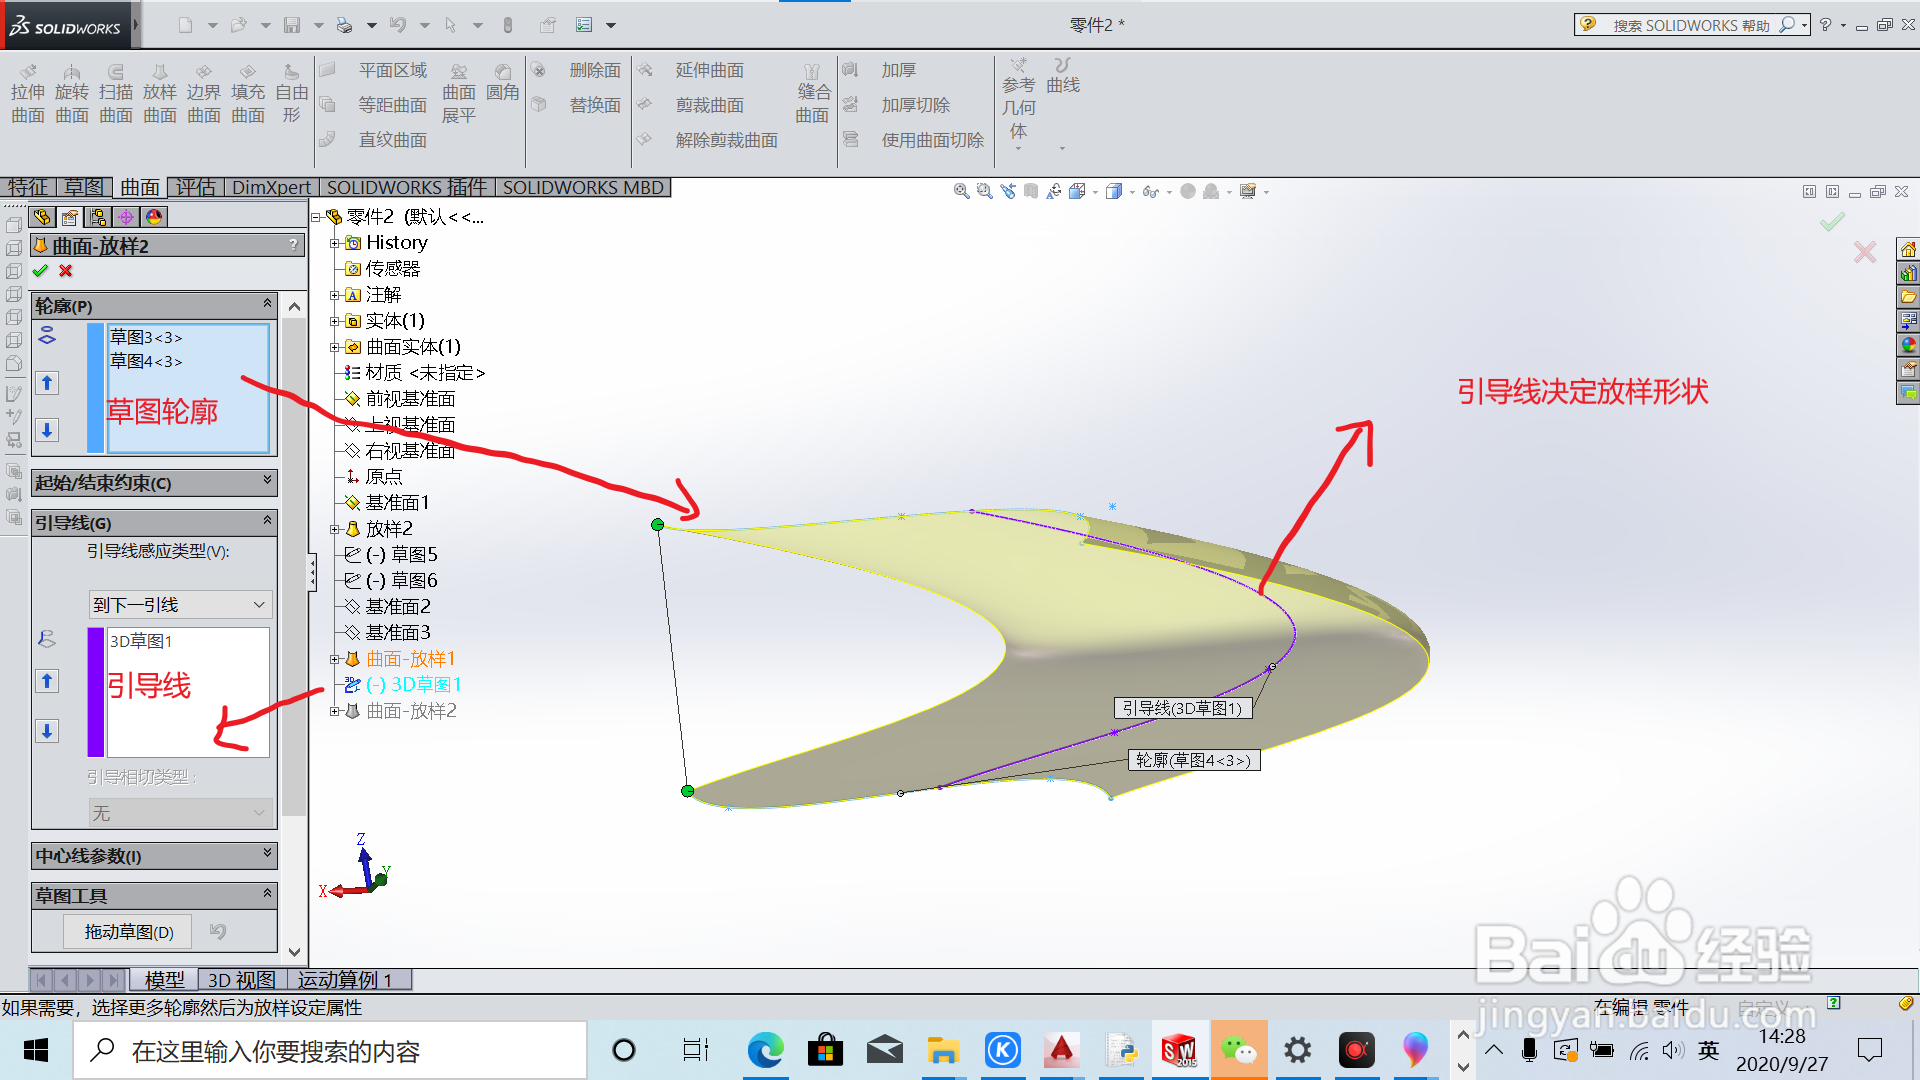Move profile up with the arrow button
This screenshot has height=1080, width=1920.
(47, 383)
